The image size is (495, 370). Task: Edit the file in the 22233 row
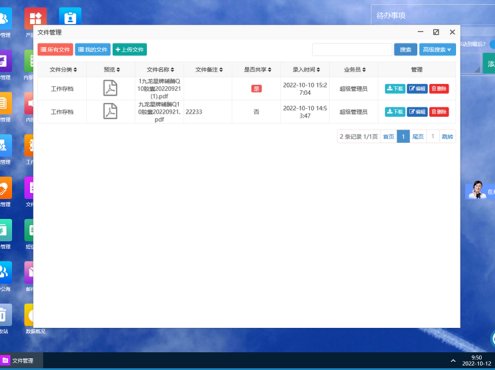[x=417, y=112]
